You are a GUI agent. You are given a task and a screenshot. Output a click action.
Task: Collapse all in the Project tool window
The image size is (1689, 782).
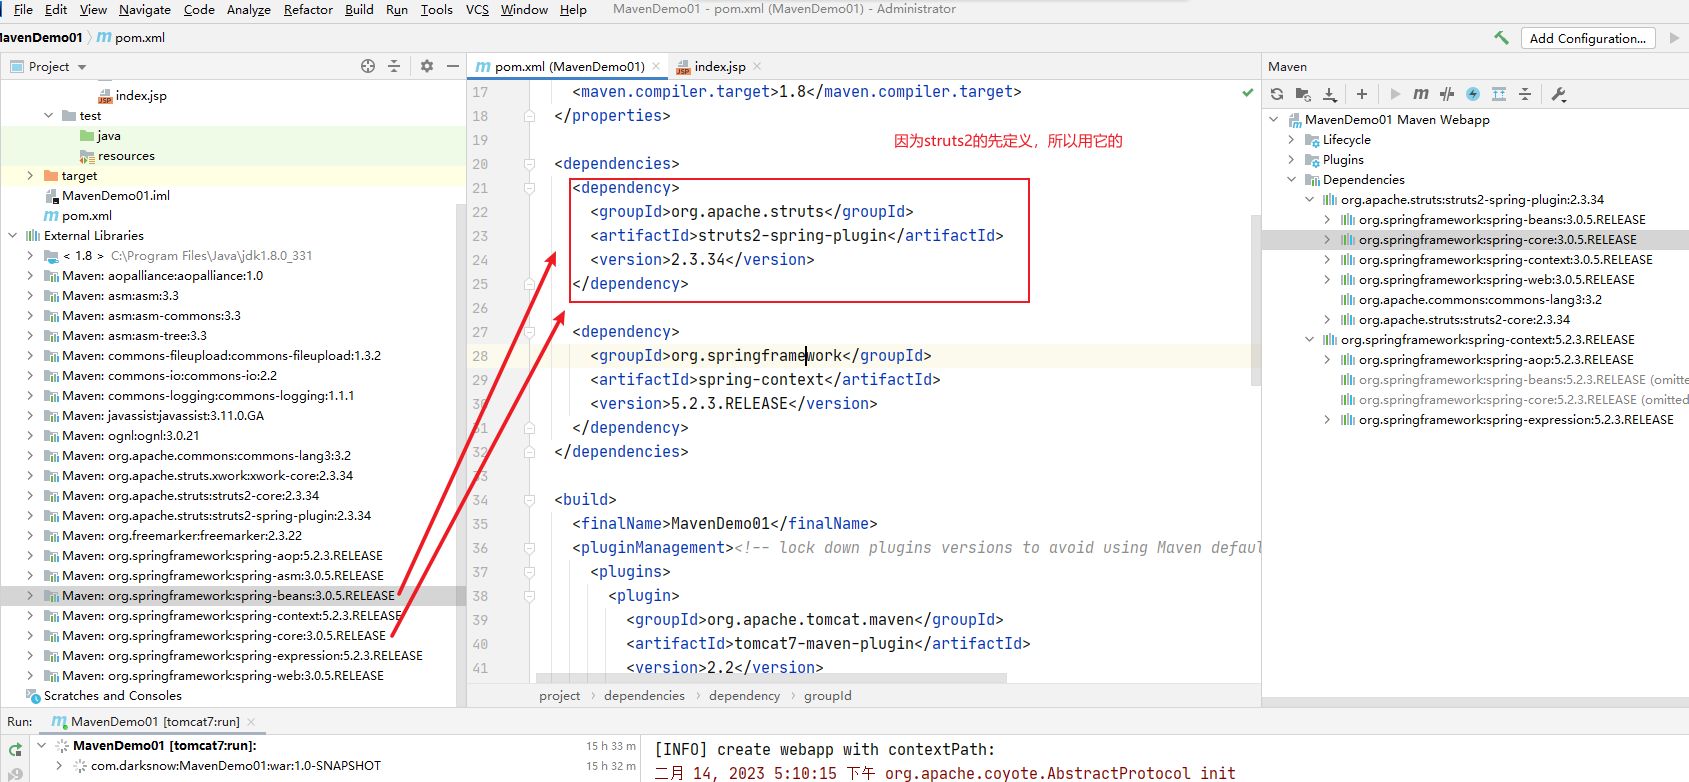(394, 66)
